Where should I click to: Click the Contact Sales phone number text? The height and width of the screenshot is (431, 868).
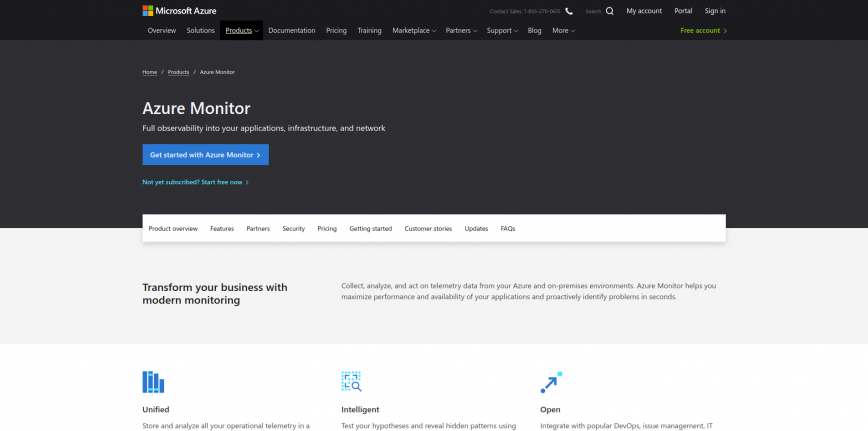(525, 12)
